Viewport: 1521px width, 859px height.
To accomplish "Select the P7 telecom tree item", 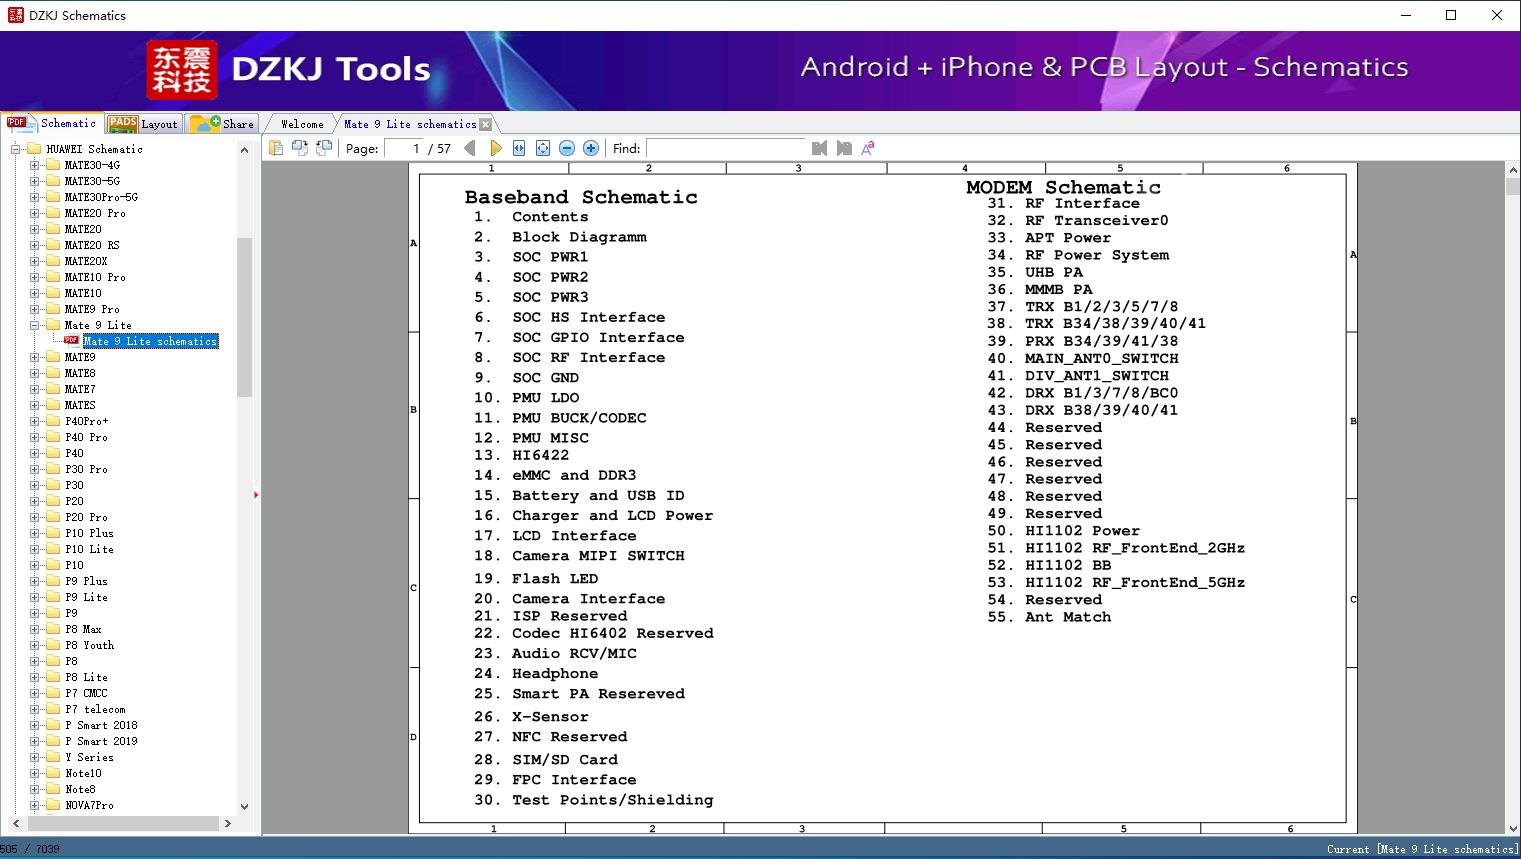I will 95,709.
